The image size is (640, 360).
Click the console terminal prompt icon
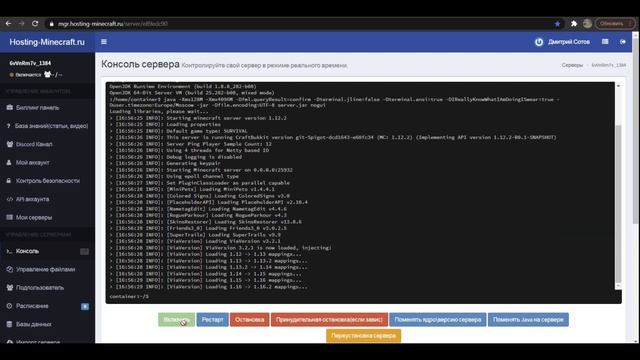[9, 251]
